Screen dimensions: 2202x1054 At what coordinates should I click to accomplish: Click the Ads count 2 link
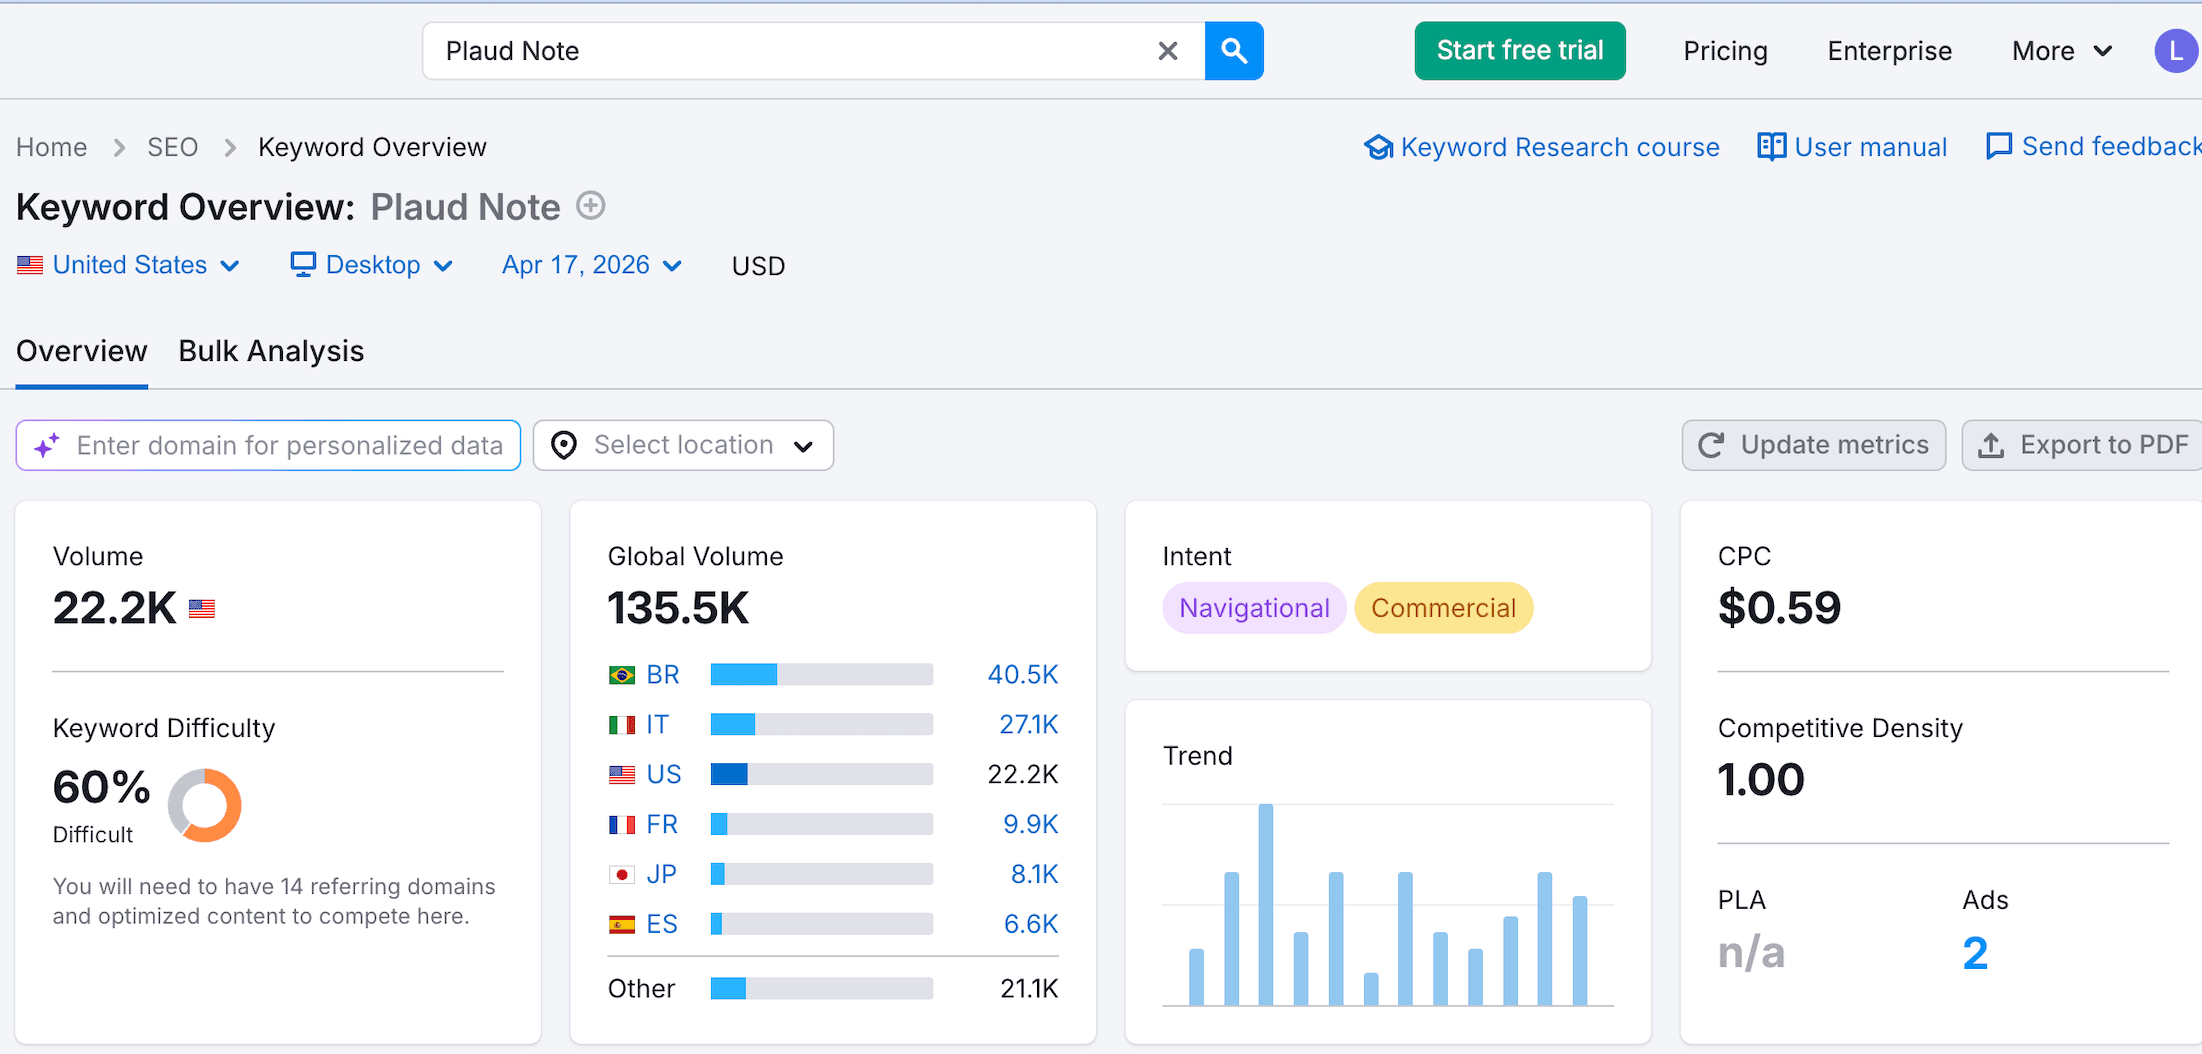coord(1975,953)
